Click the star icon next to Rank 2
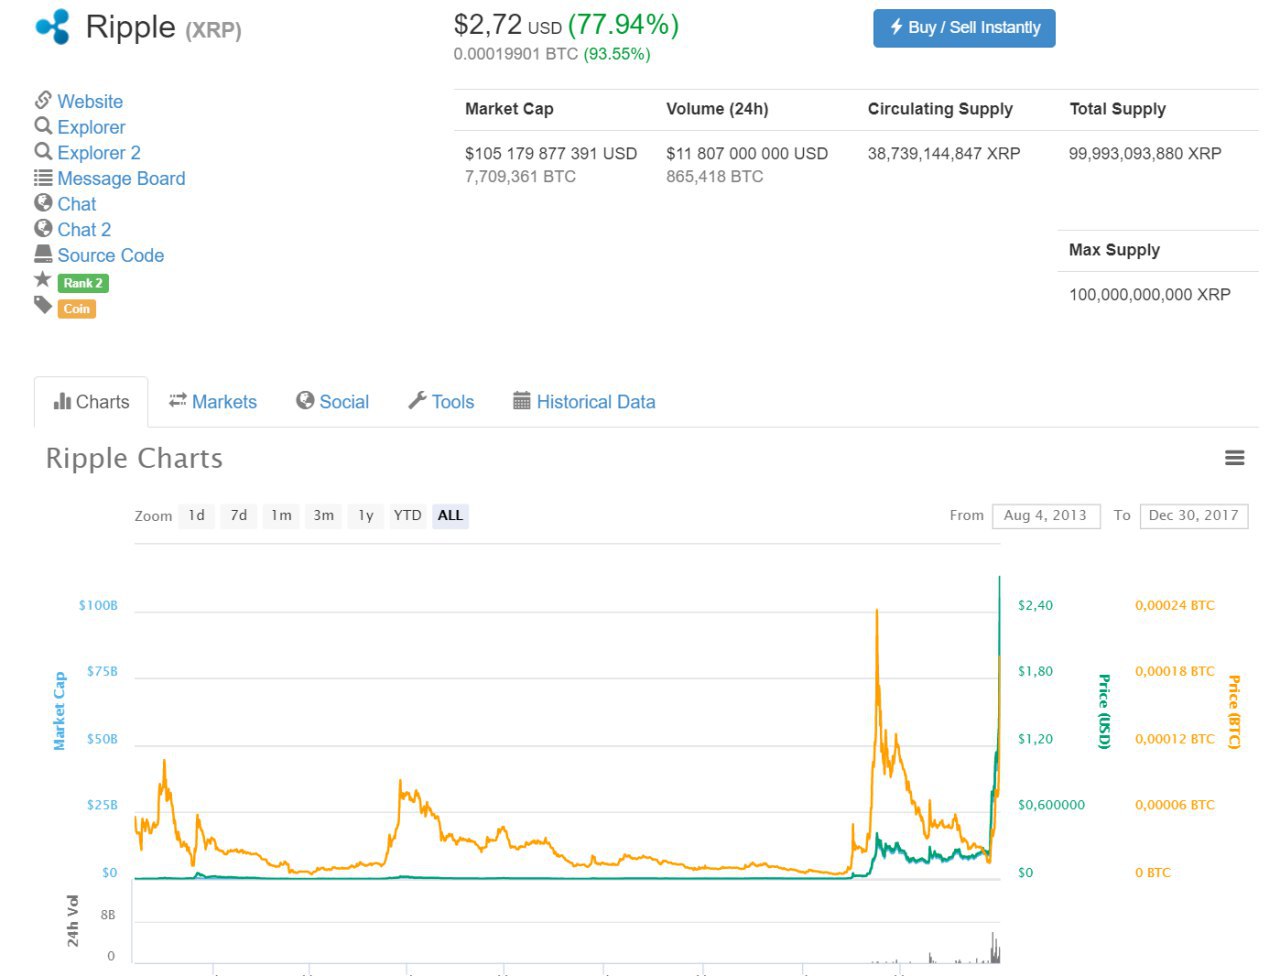 pos(43,279)
